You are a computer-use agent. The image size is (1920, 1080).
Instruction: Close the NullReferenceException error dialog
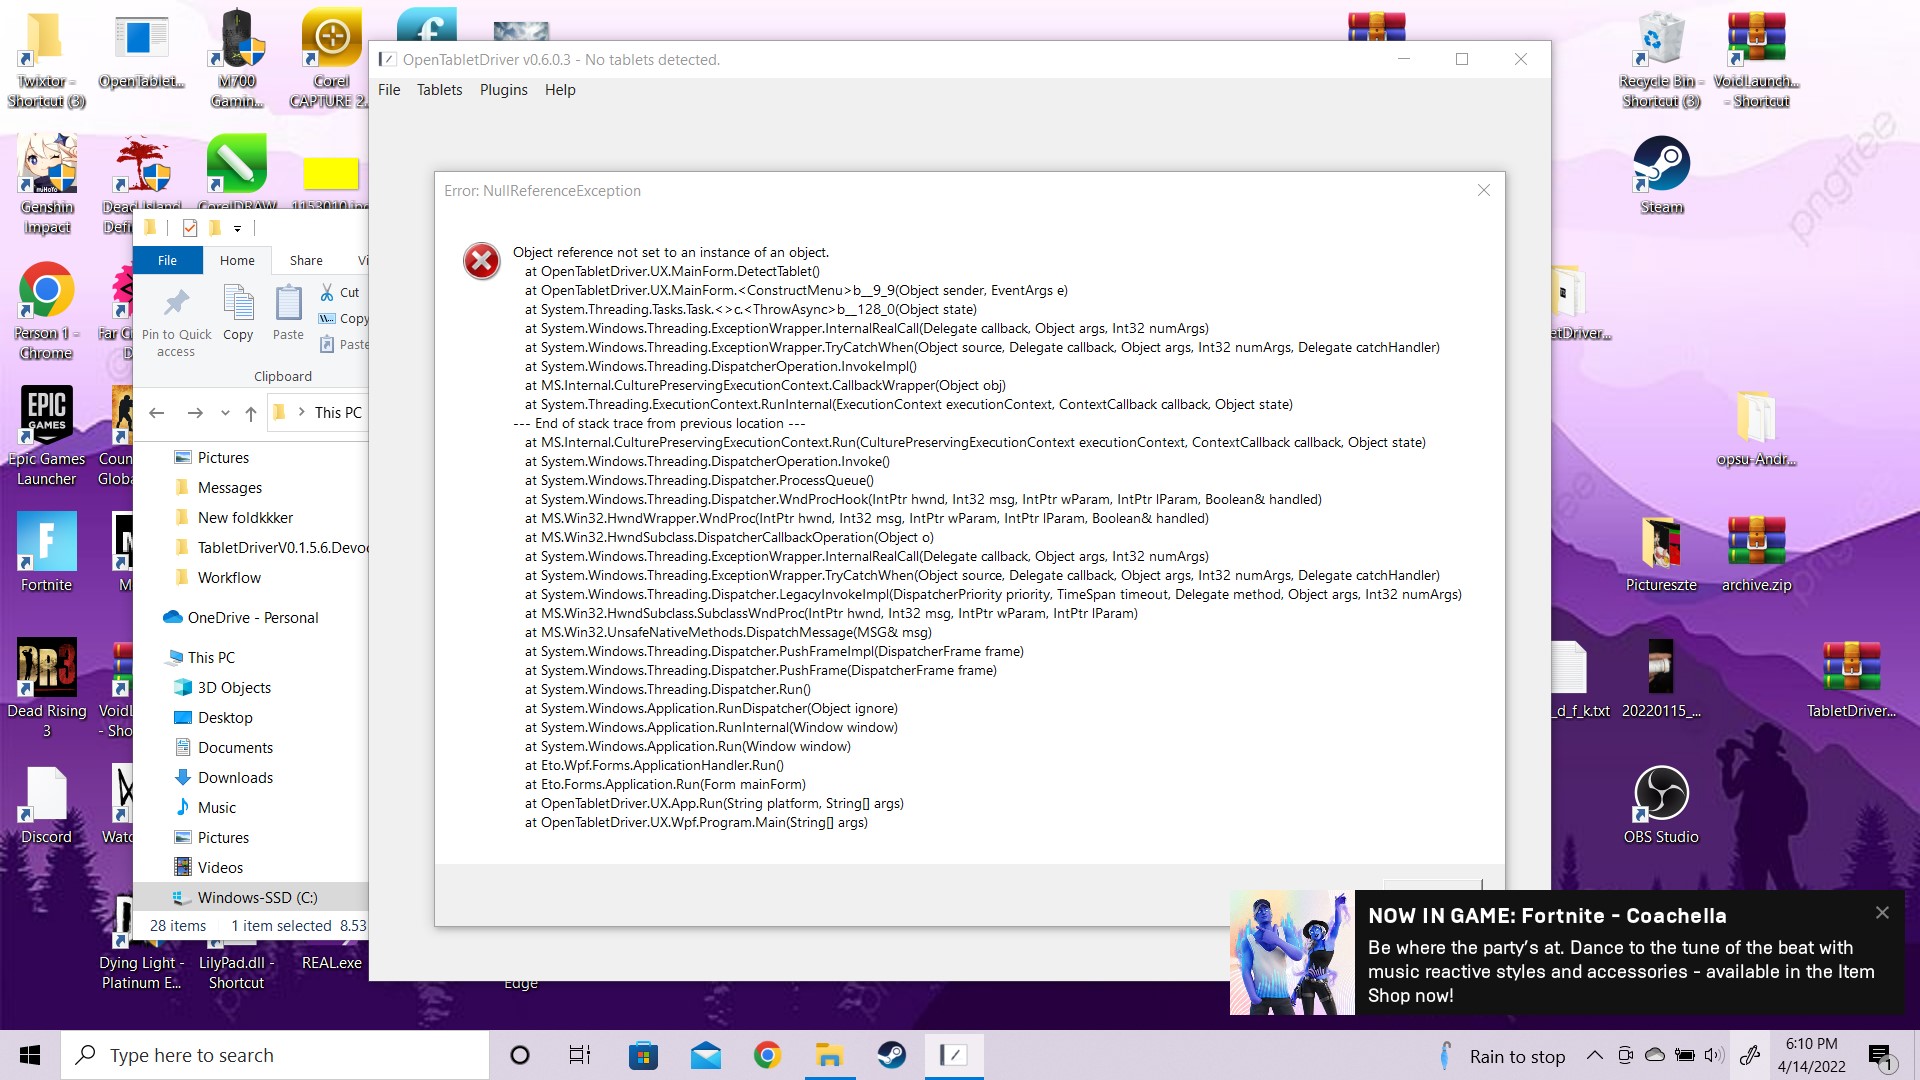[1484, 190]
